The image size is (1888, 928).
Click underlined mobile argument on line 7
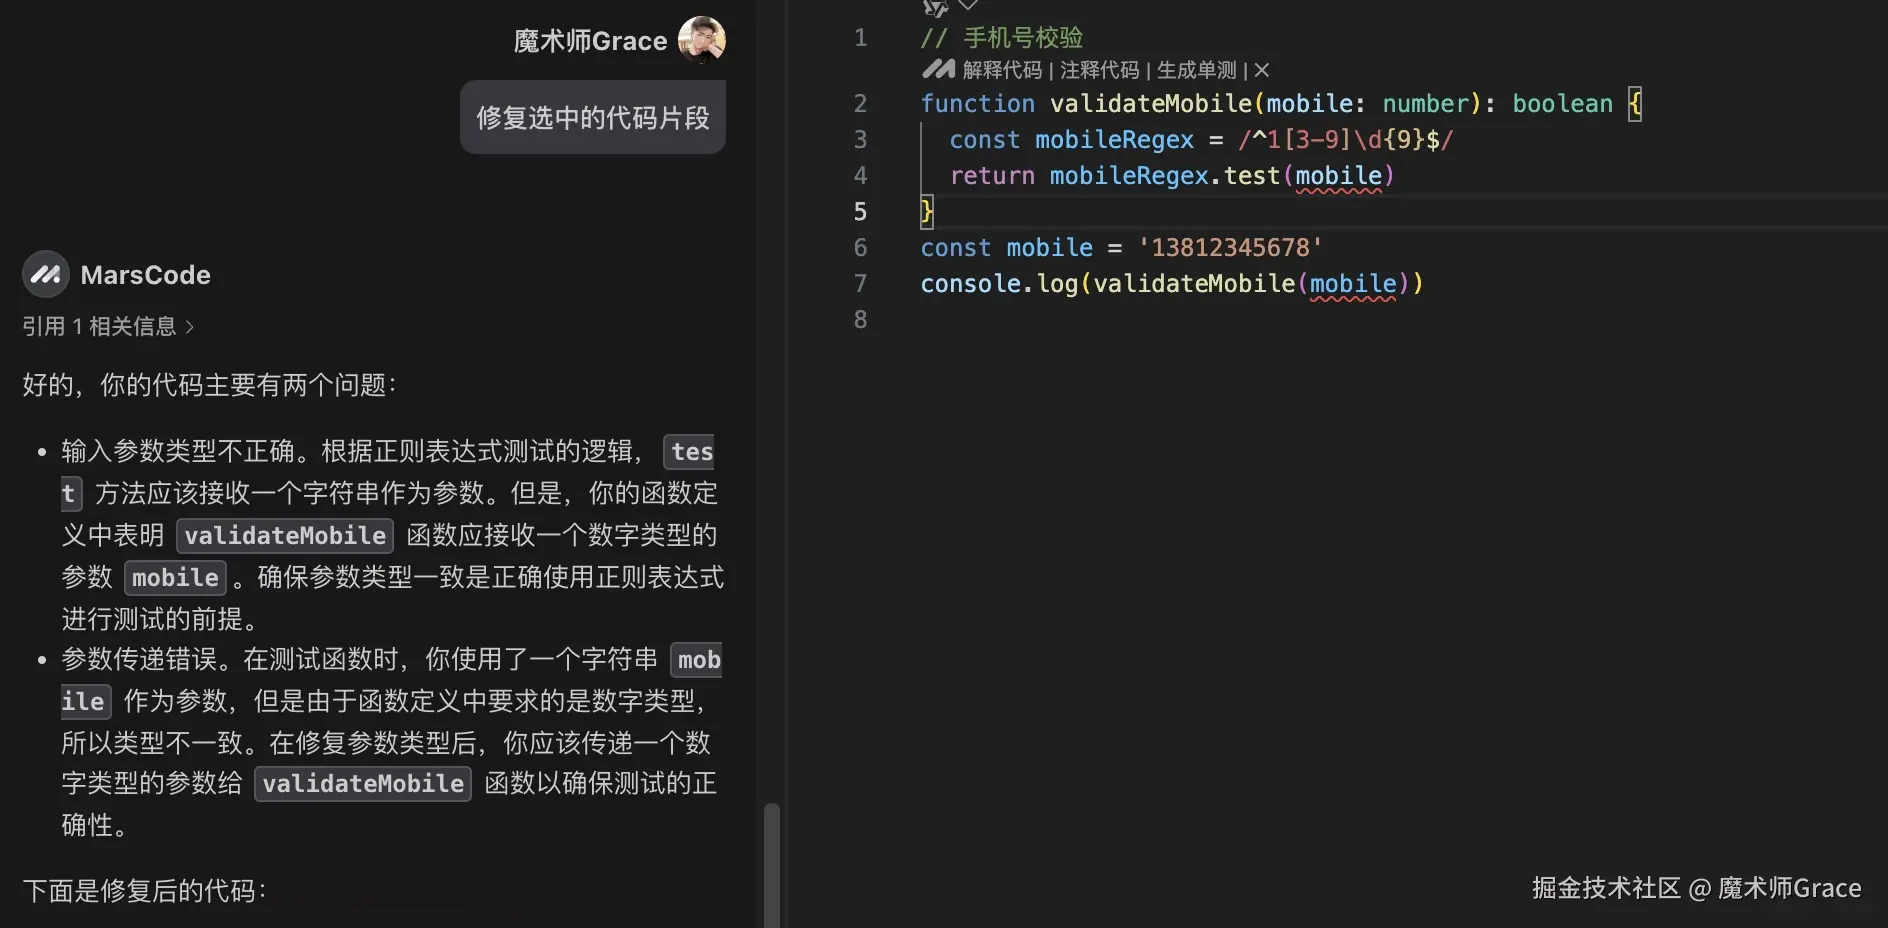point(1353,285)
